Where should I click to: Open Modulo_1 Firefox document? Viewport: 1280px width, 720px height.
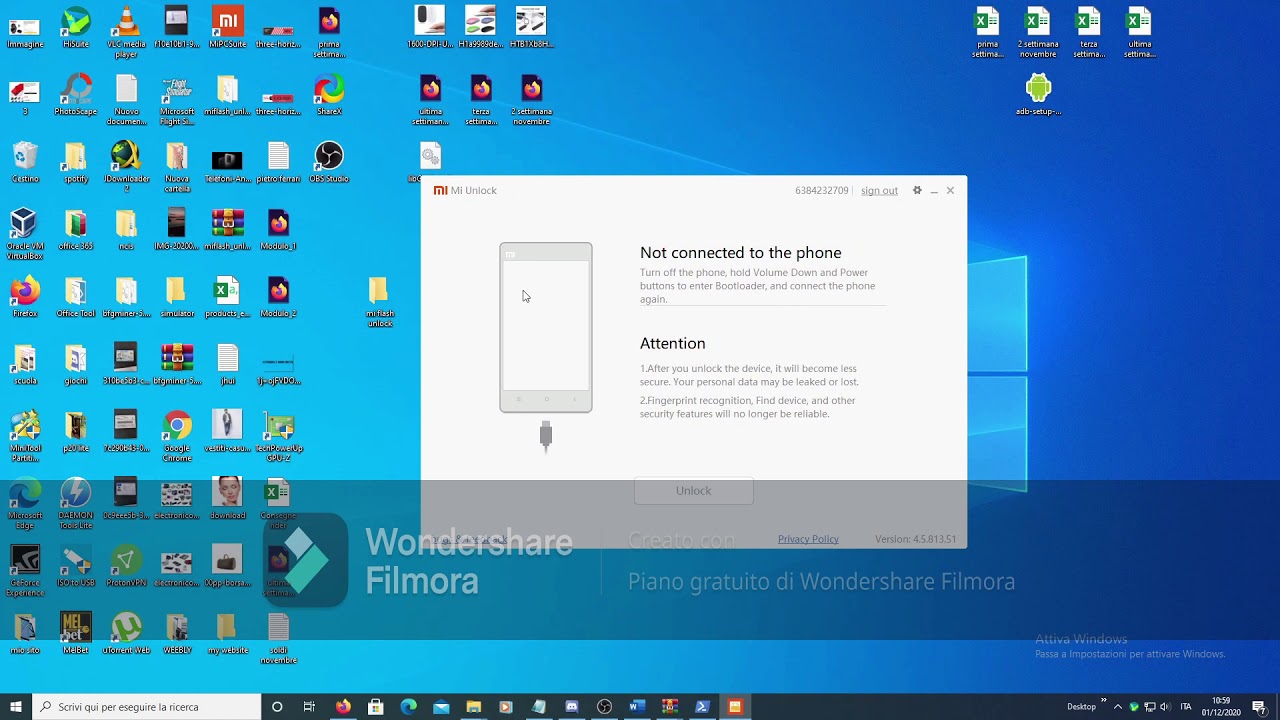click(279, 229)
